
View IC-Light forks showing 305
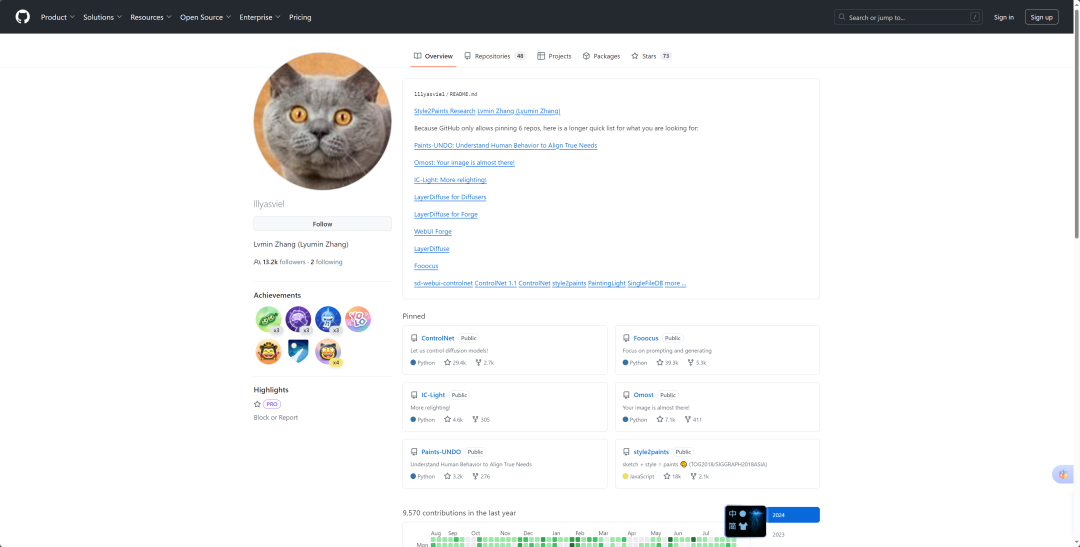tap(481, 420)
